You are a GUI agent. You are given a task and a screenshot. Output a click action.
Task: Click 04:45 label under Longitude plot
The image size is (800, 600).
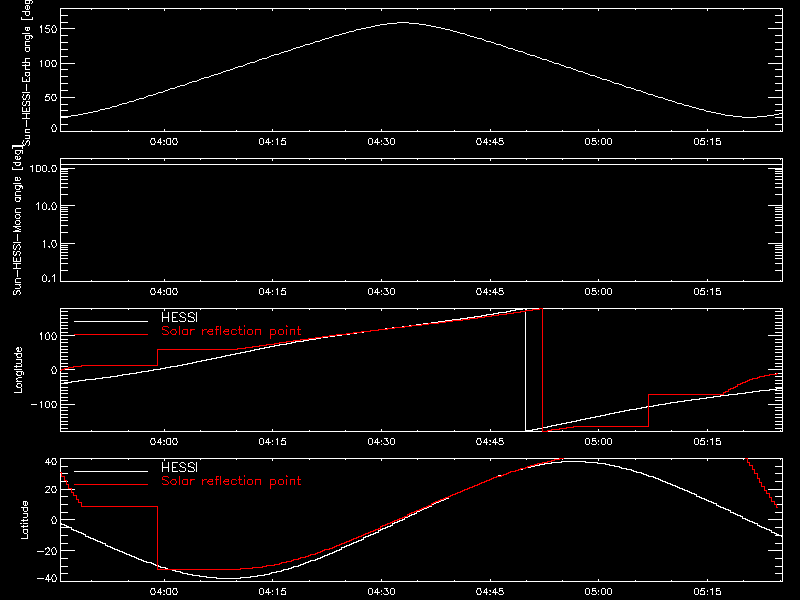(490, 441)
